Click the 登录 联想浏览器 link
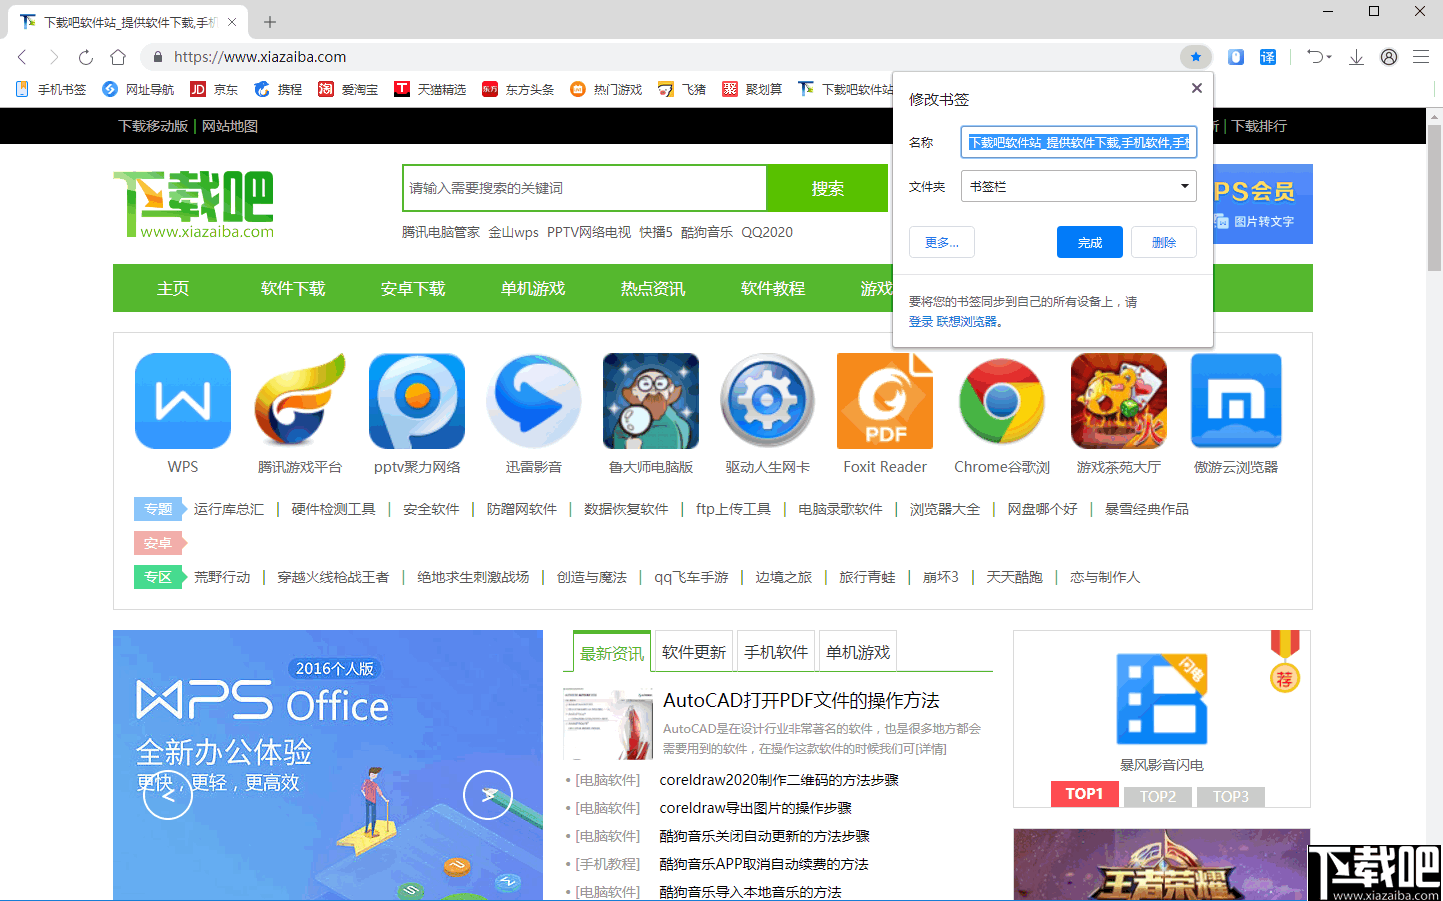The height and width of the screenshot is (901, 1443). [955, 321]
